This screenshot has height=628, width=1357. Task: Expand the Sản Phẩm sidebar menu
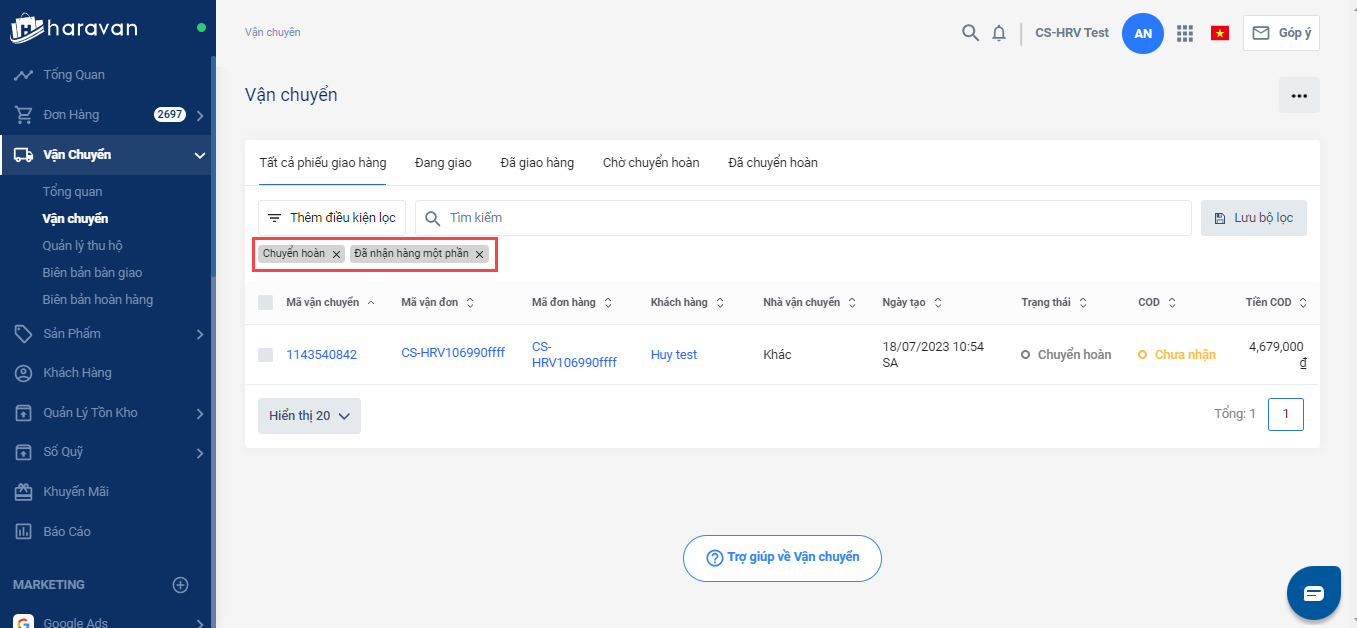(199, 334)
